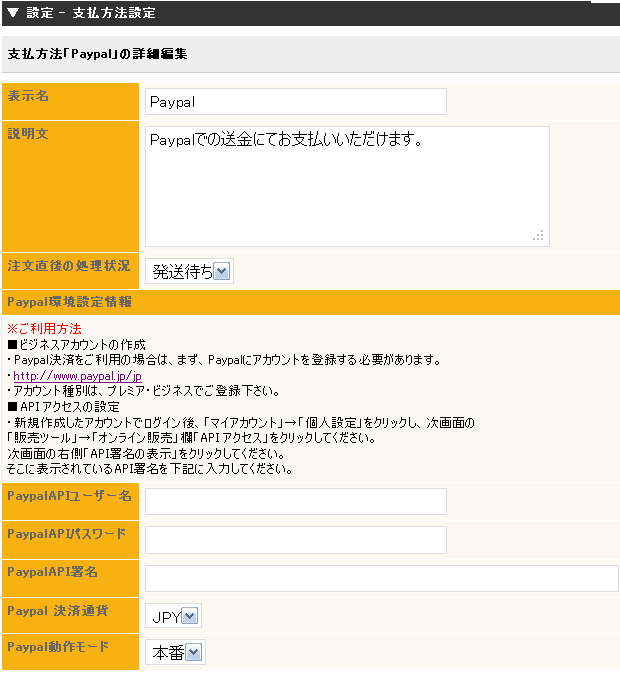Image resolution: width=620 pixels, height=695 pixels.
Task: Open the Paypal動作モード dropdown (本番)
Action: (x=175, y=652)
